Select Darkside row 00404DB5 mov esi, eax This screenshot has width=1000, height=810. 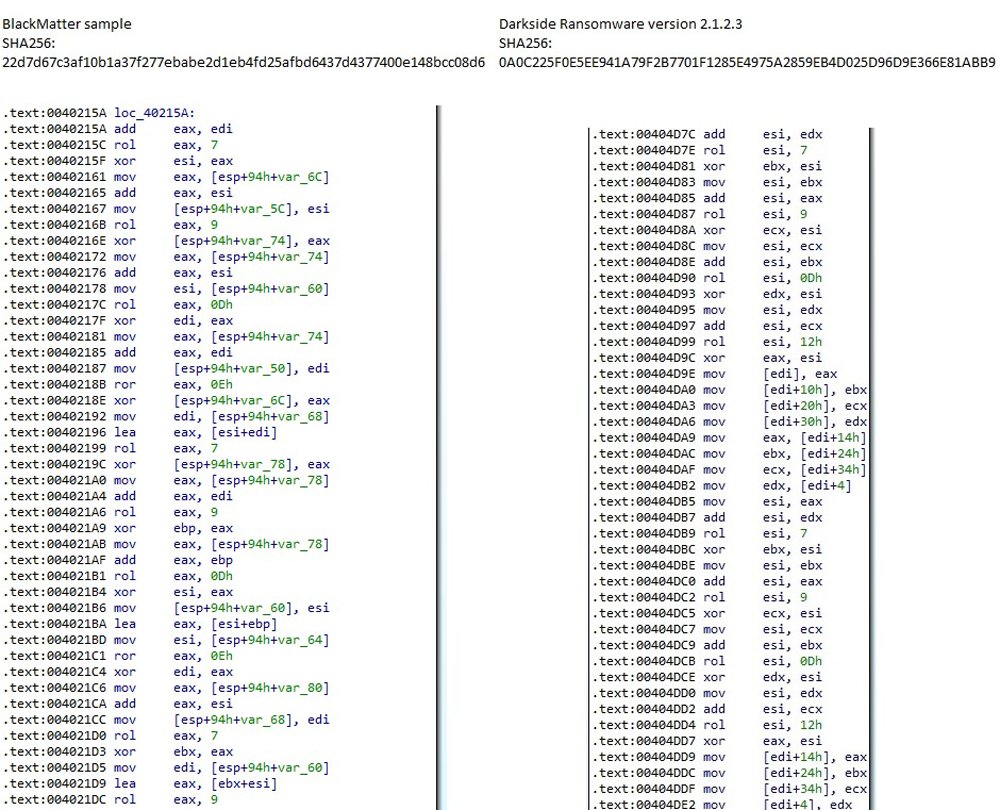[x=708, y=501]
